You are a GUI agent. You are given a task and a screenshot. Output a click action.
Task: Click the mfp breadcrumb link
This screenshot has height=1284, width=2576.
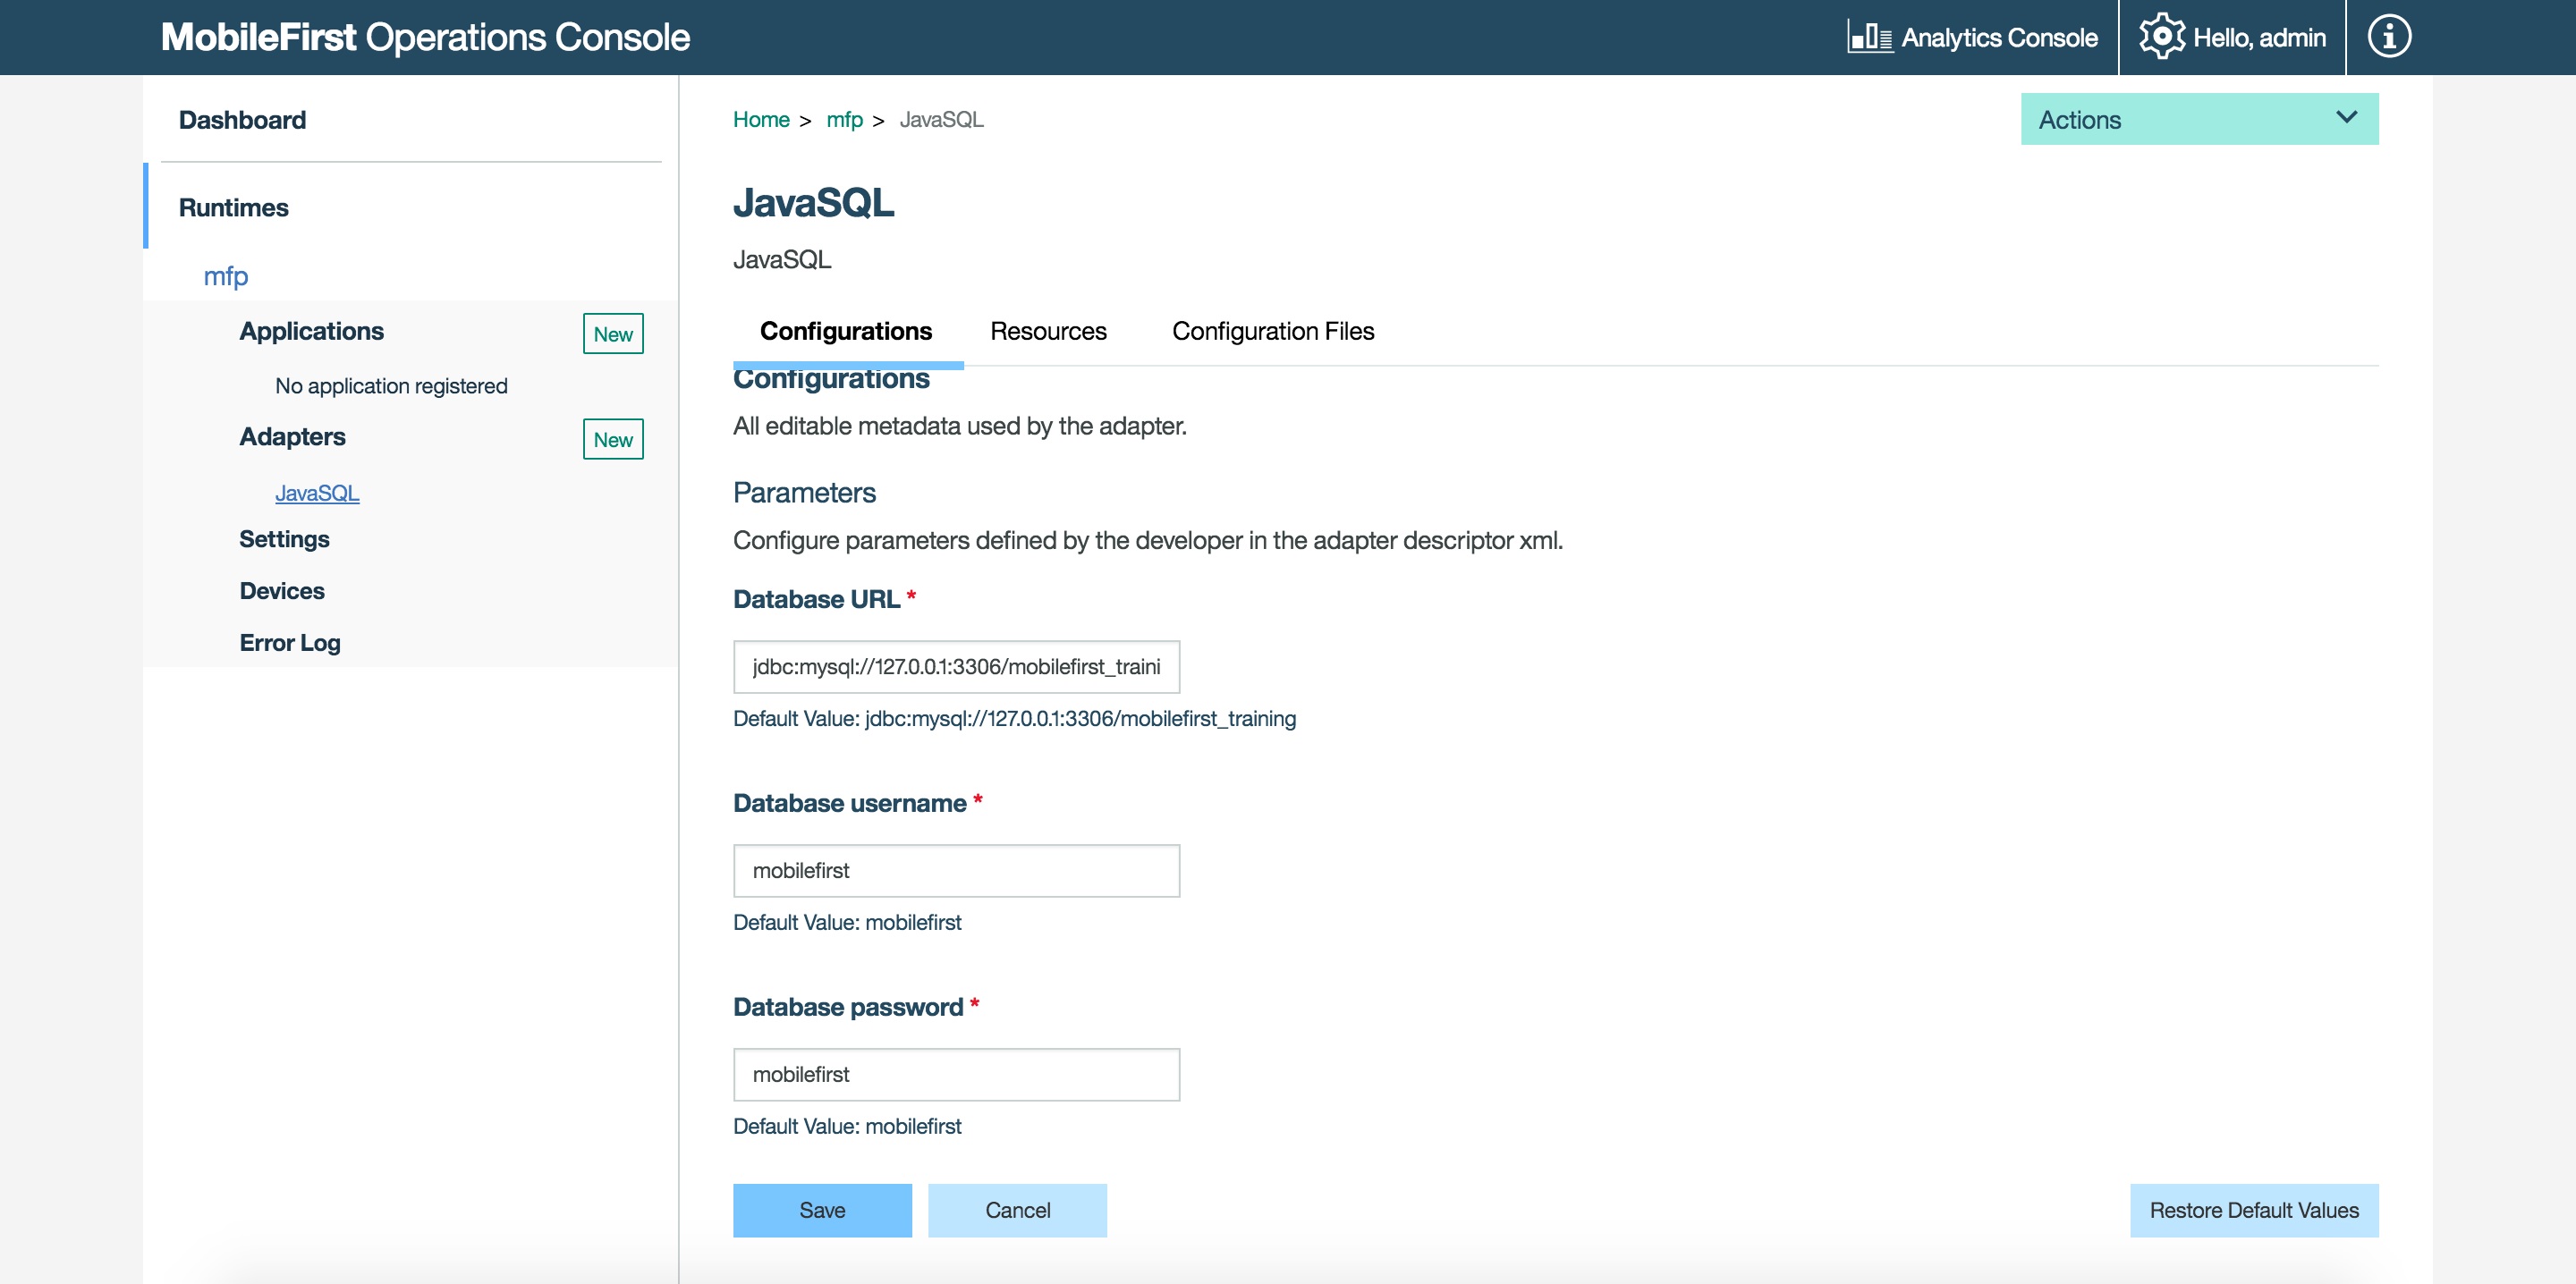point(844,119)
